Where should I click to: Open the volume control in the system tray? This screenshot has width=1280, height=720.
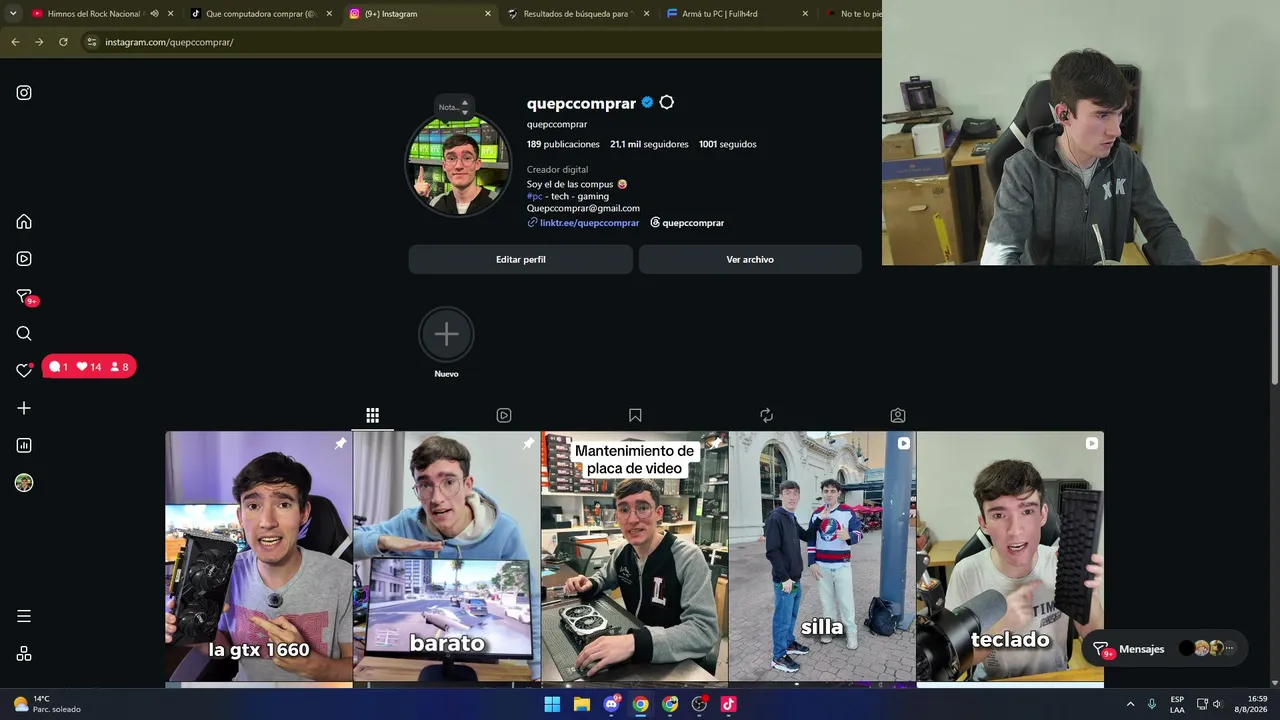coord(1217,704)
